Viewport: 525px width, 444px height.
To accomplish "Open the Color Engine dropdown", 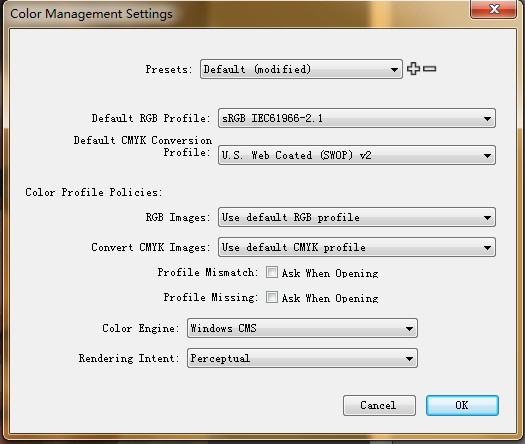I will [x=302, y=328].
